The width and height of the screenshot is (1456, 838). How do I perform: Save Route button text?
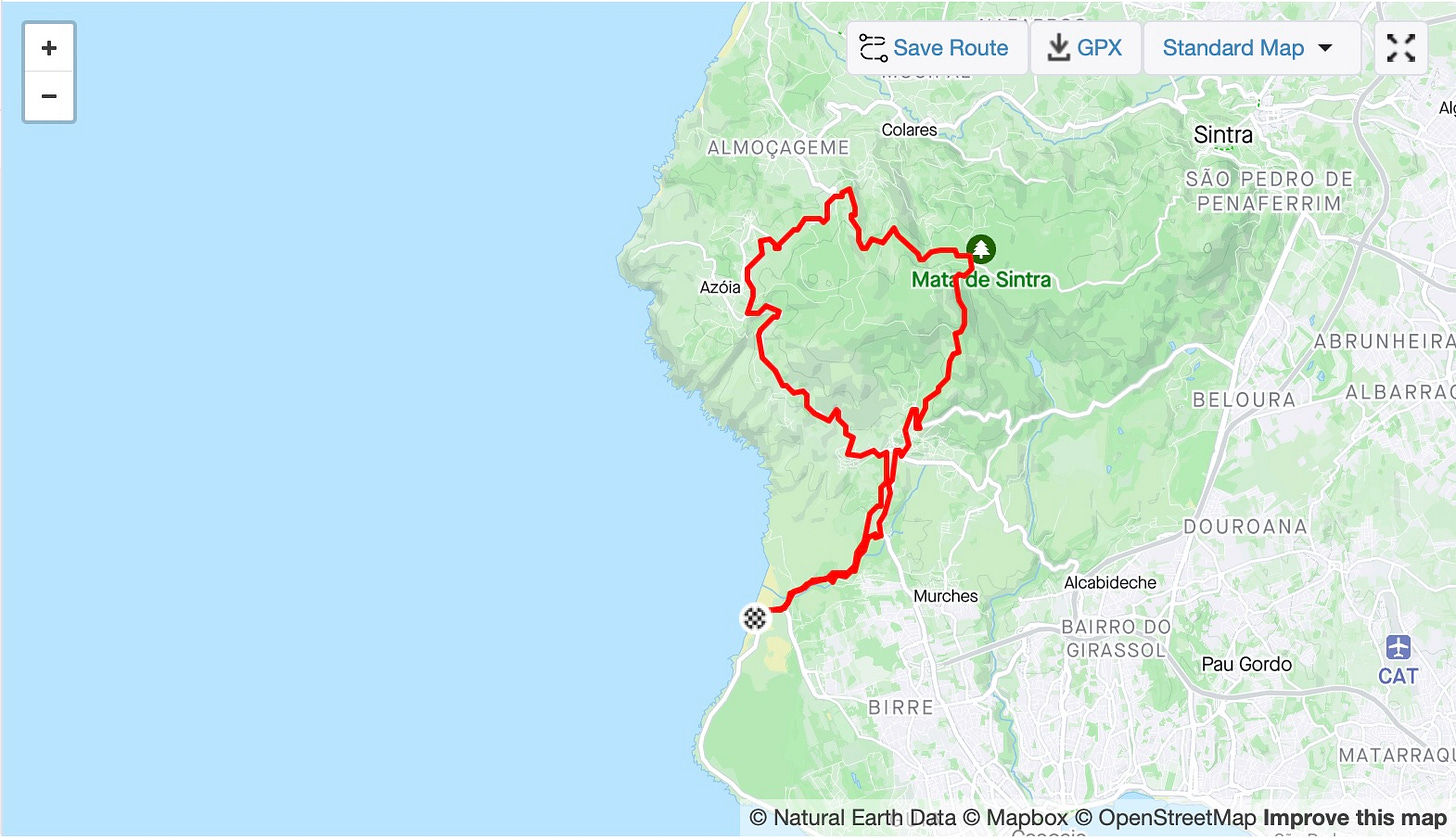(950, 48)
